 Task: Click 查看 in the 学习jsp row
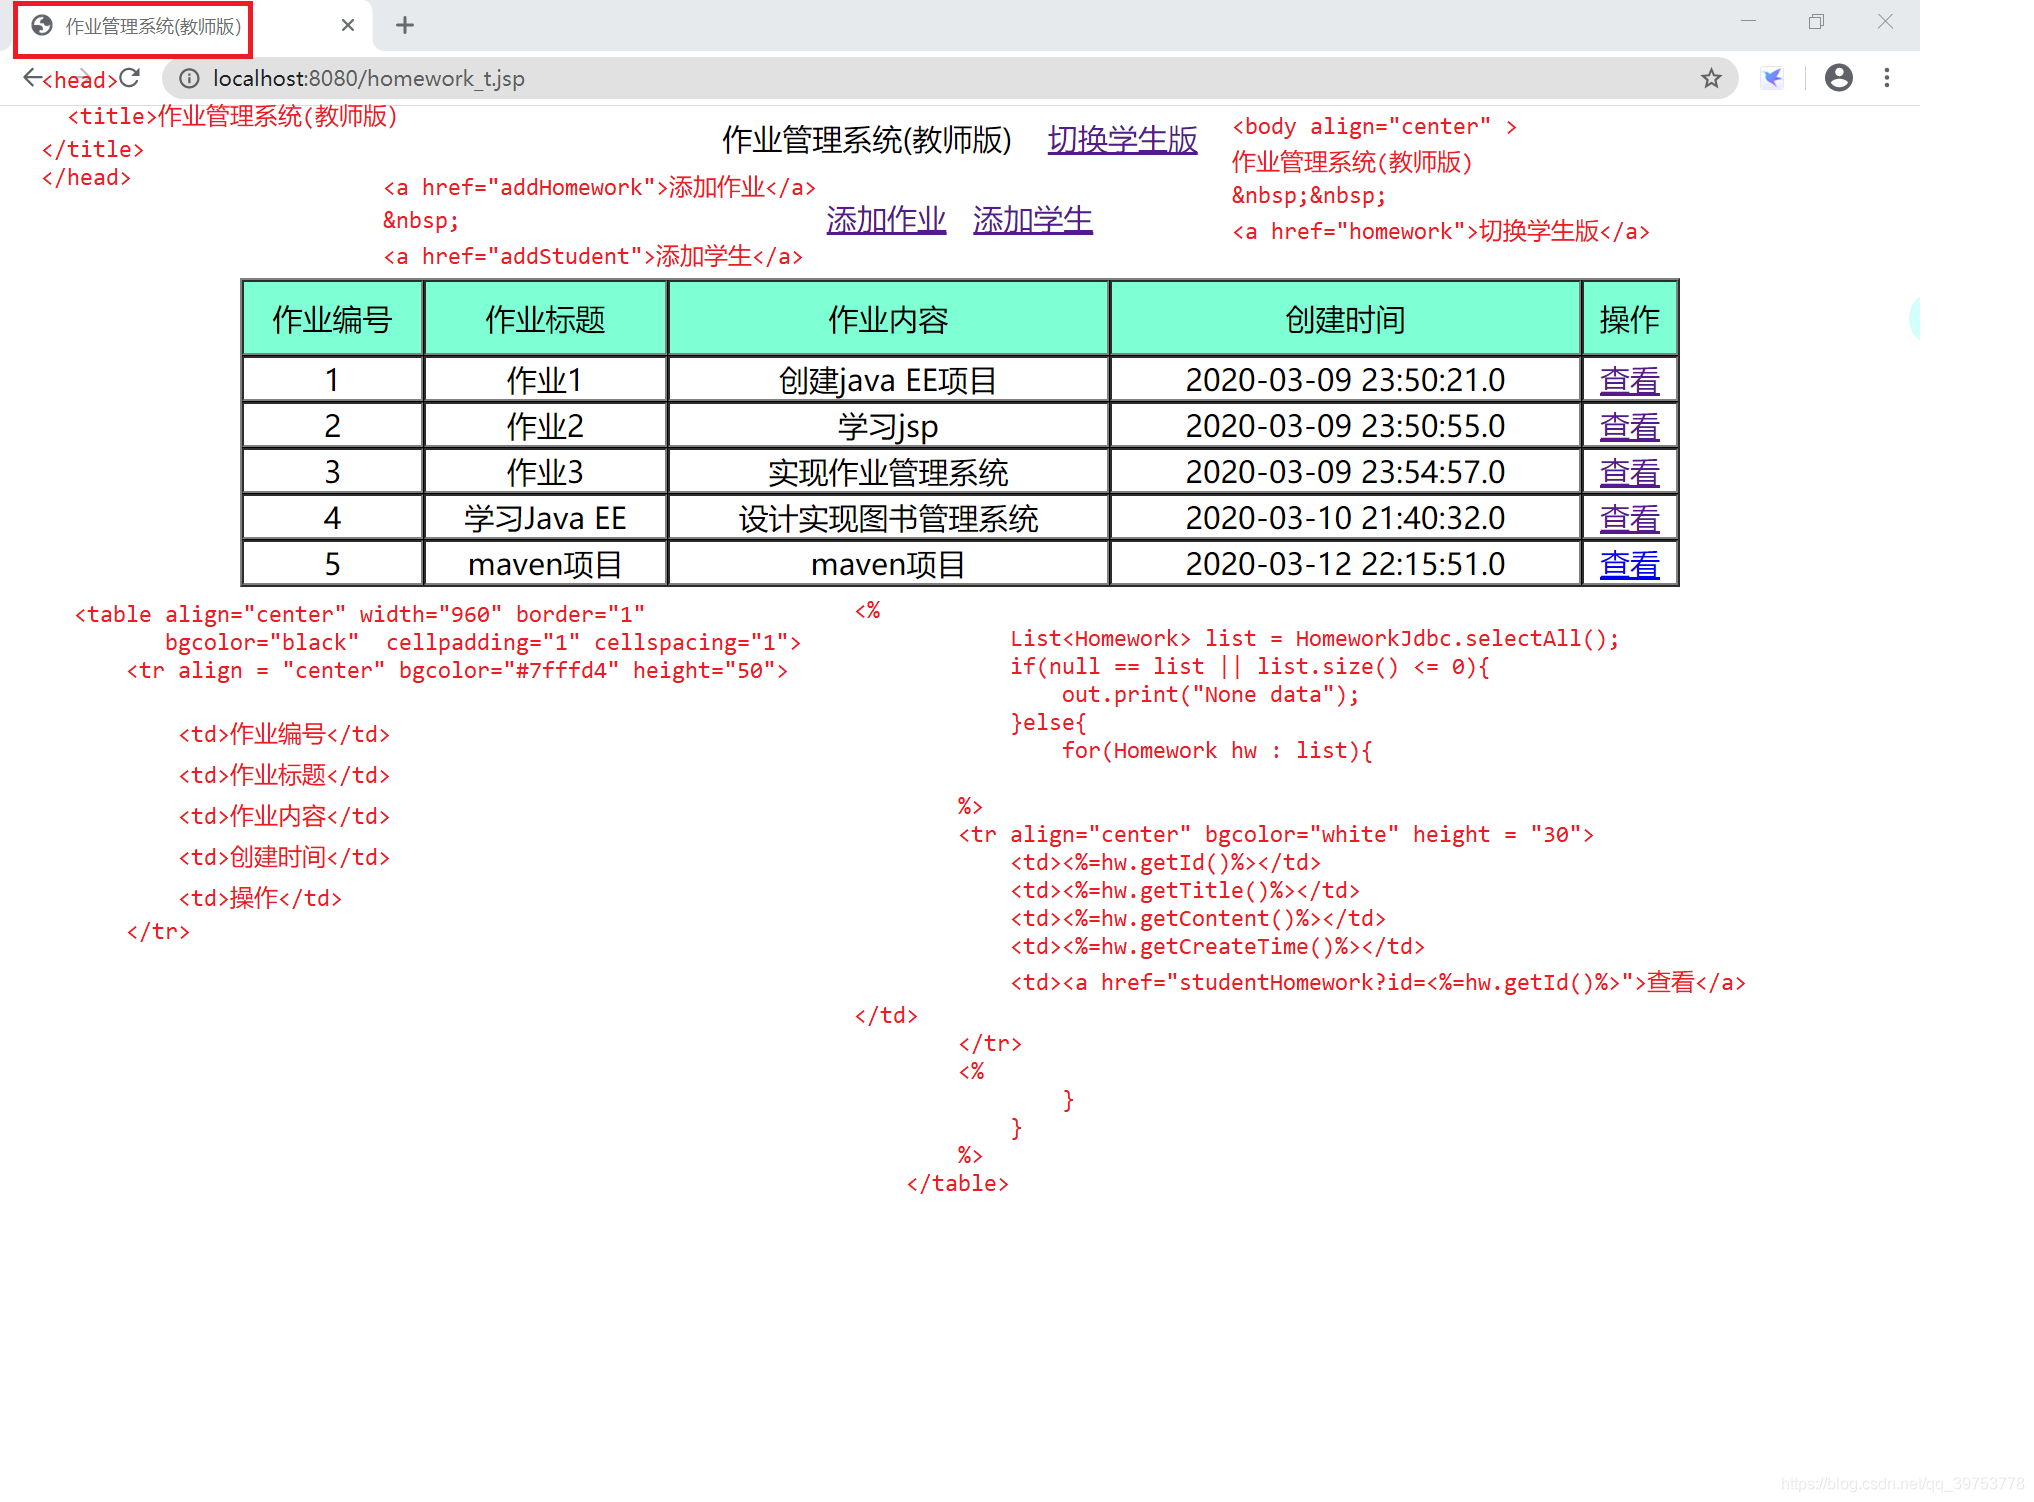click(1629, 426)
